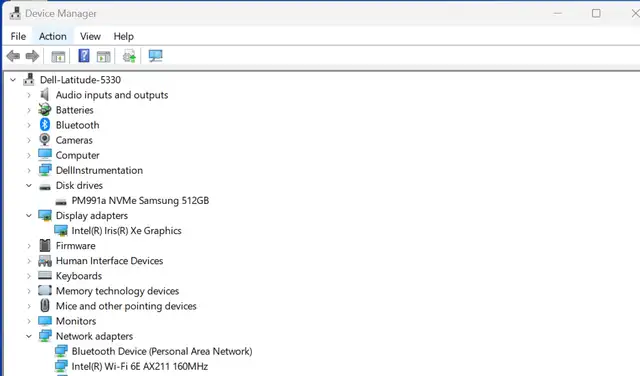Click the Disk drives category icon

(x=45, y=187)
